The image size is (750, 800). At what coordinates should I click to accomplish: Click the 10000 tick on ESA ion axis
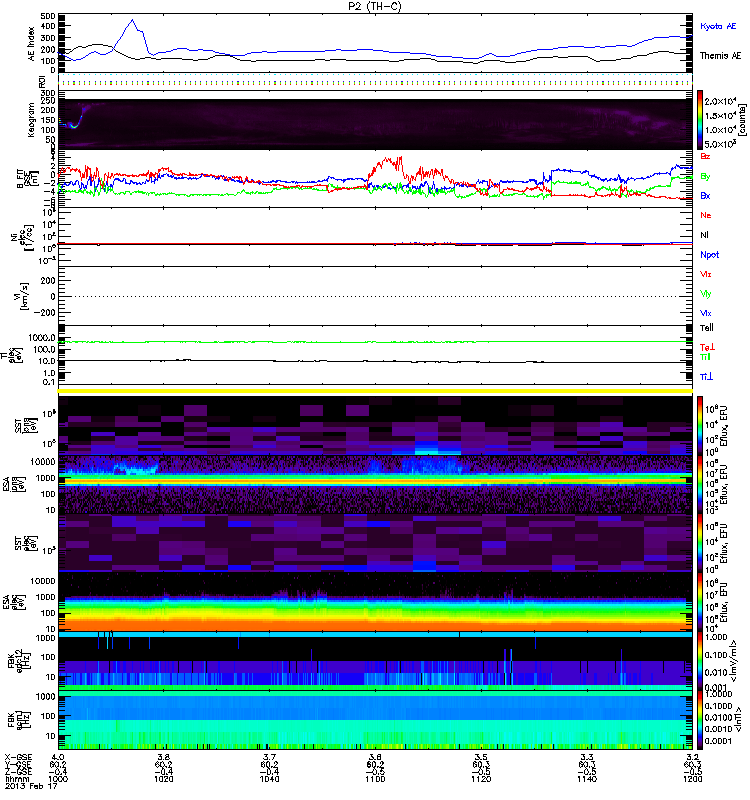tap(43, 462)
